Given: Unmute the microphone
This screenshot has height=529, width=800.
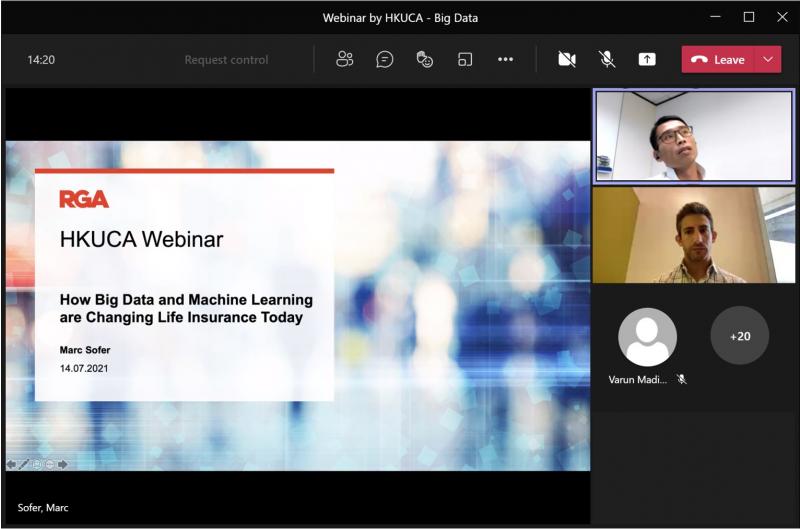Looking at the screenshot, I should pos(607,59).
